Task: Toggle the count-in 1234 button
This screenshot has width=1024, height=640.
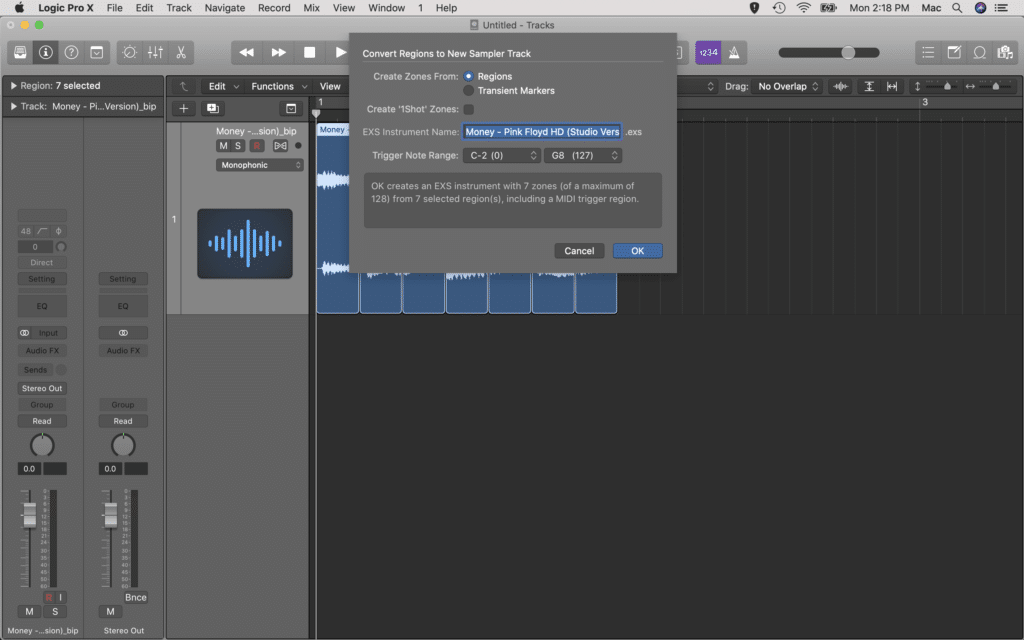Action: [x=708, y=52]
